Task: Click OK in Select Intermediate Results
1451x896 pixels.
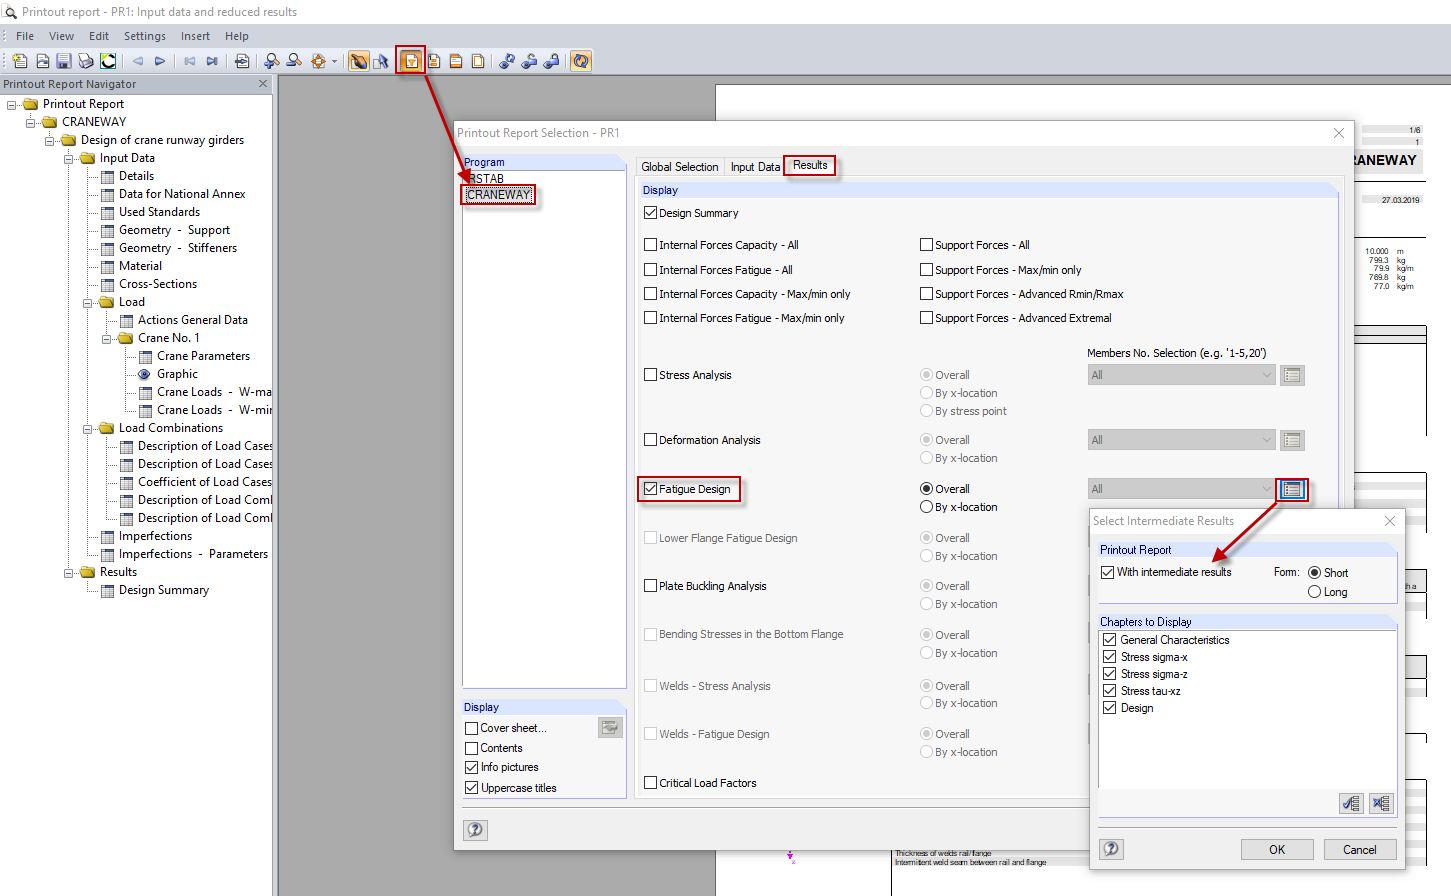Action: tap(1277, 849)
